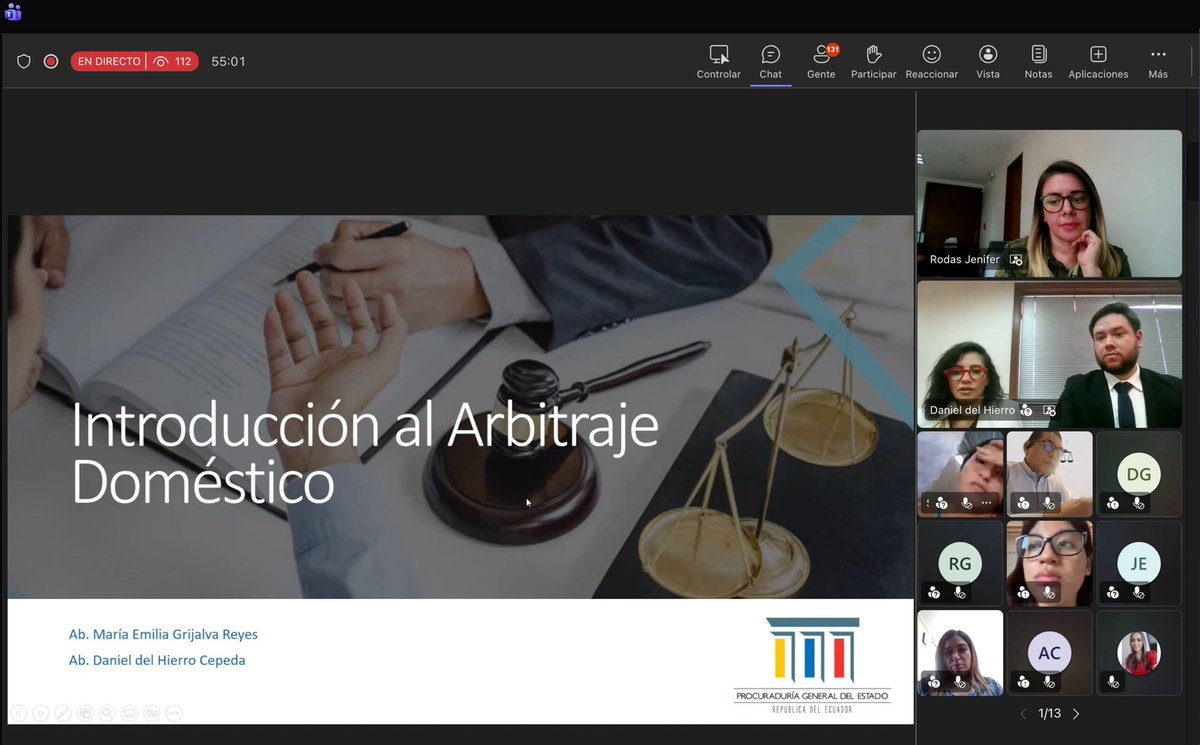Click Procuraduría General del Estado logo
The image size is (1200, 745).
[812, 665]
